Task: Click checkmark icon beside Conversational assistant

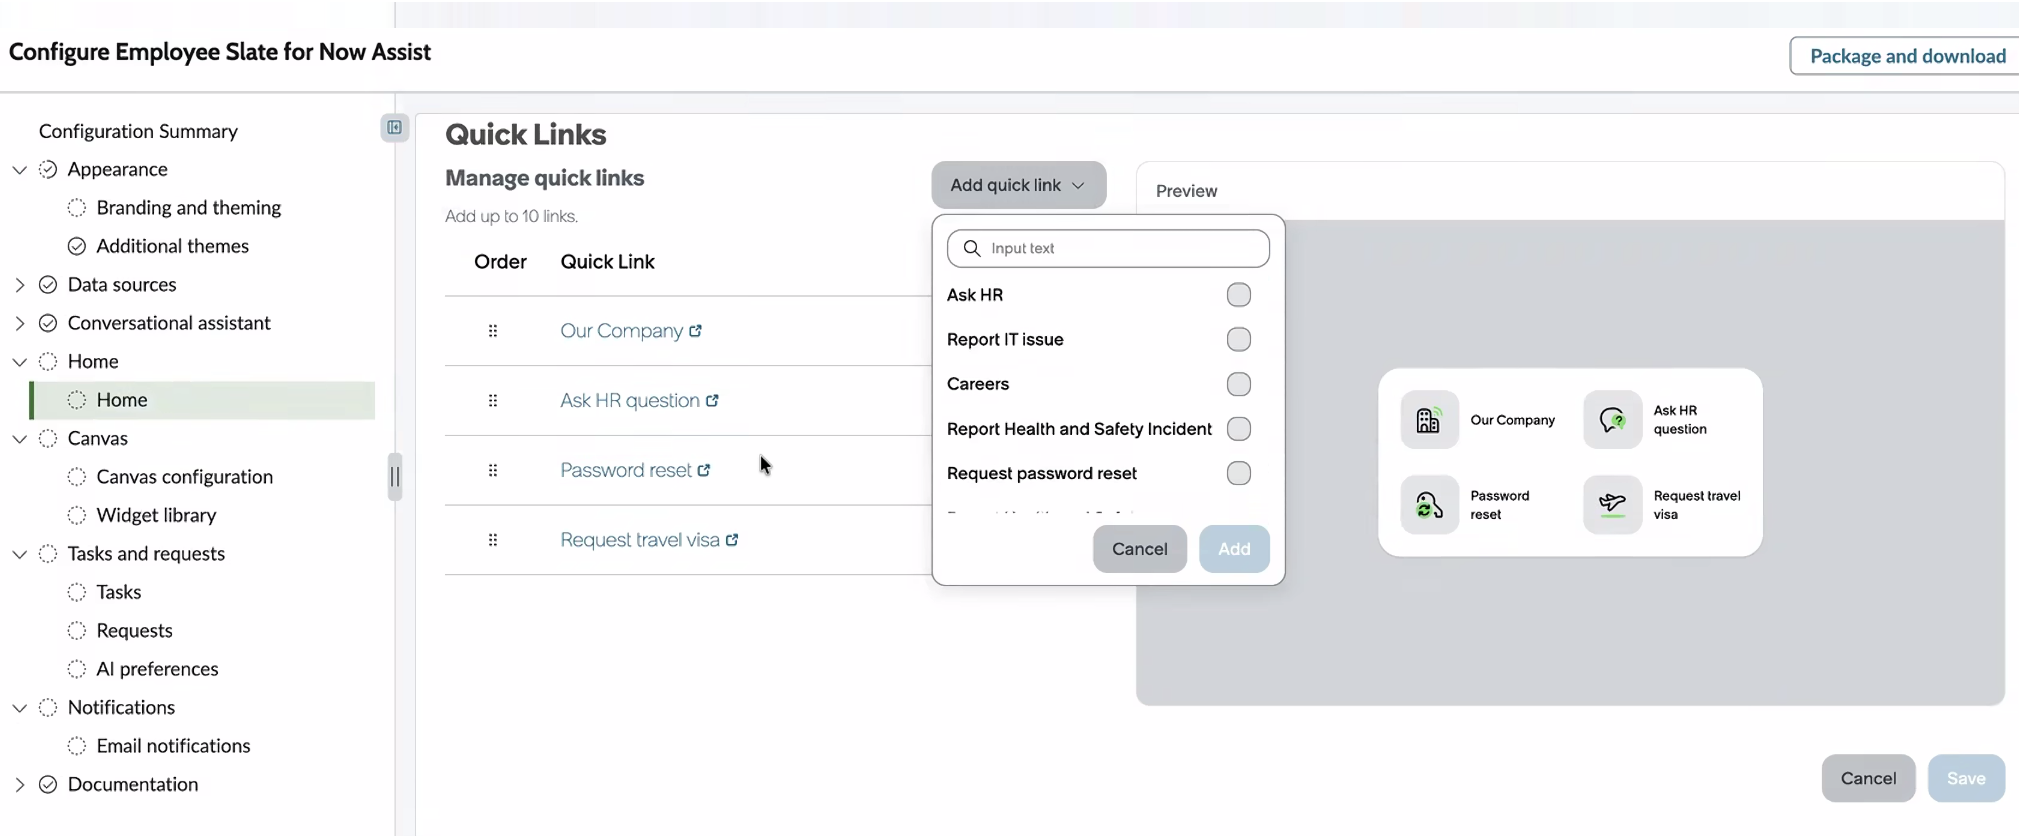Action: click(48, 323)
